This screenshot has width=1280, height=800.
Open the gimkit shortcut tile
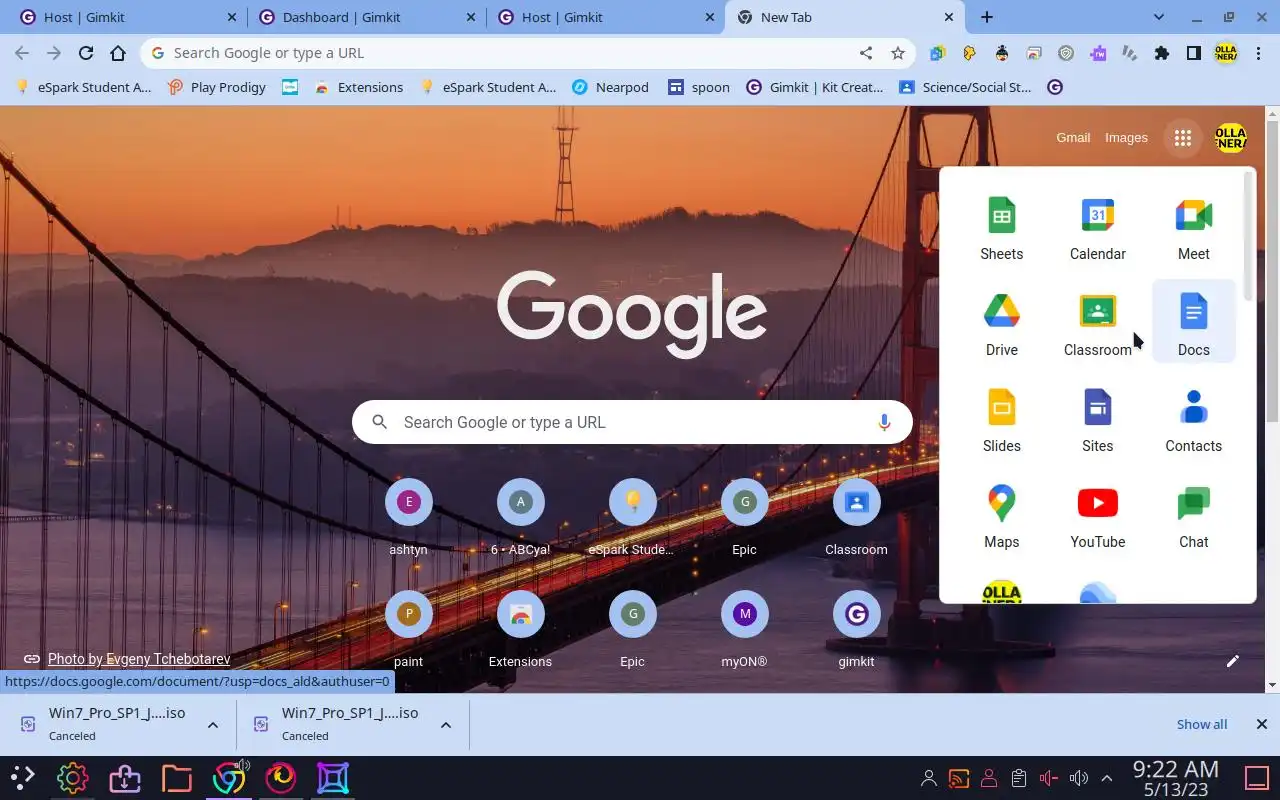point(856,630)
